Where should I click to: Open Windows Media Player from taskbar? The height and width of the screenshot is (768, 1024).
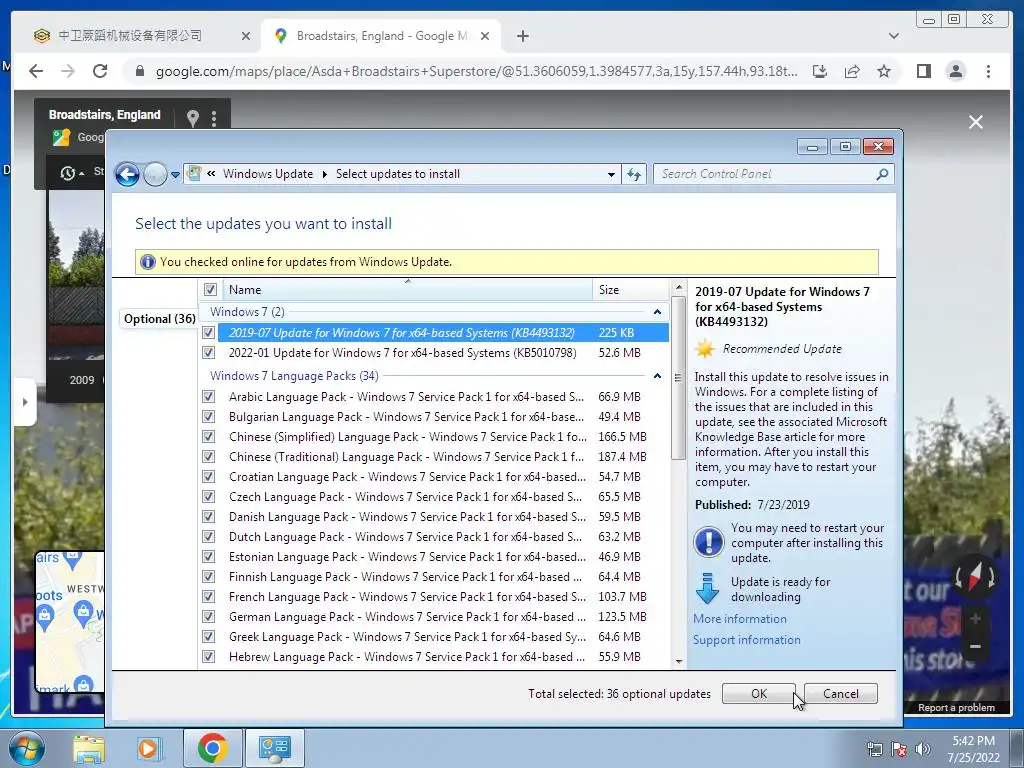tap(149, 748)
